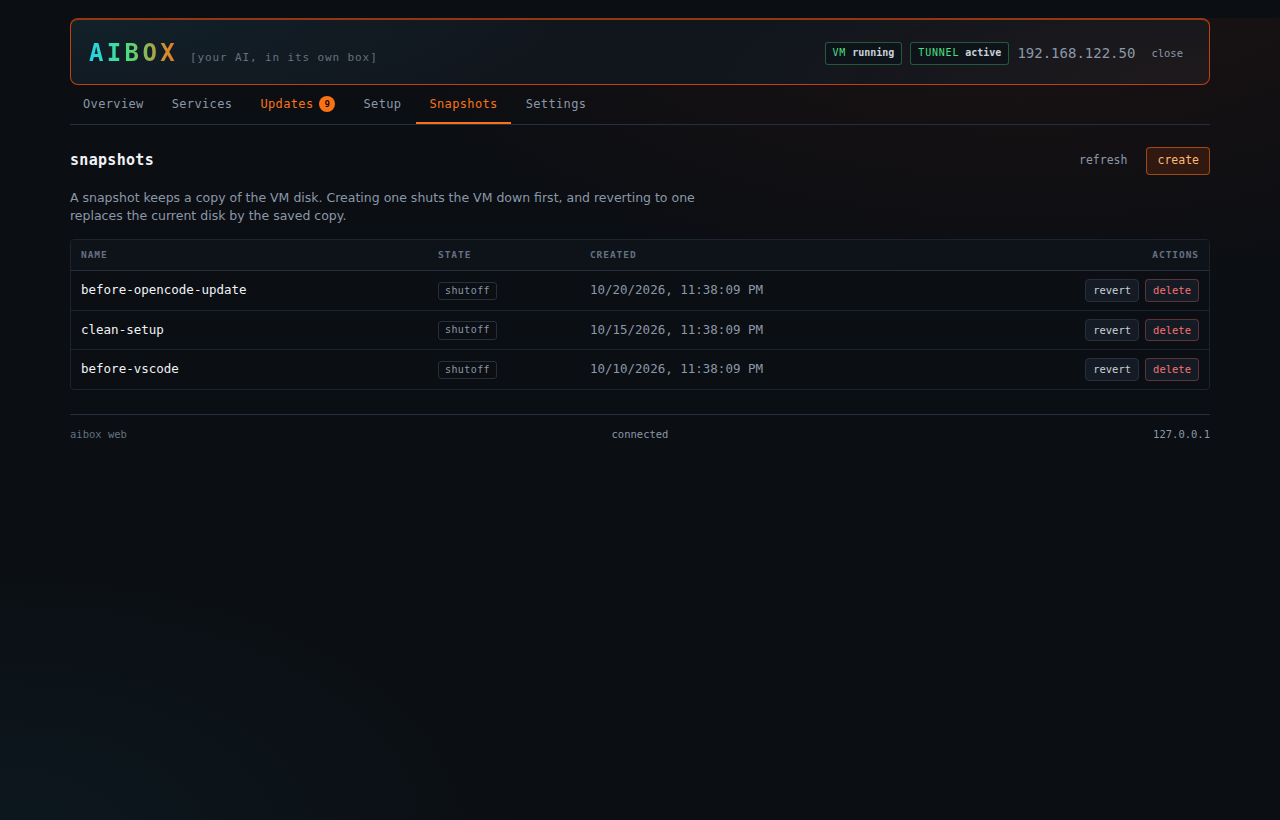This screenshot has width=1280, height=820.
Task: Open the Updates tab
Action: tap(297, 104)
